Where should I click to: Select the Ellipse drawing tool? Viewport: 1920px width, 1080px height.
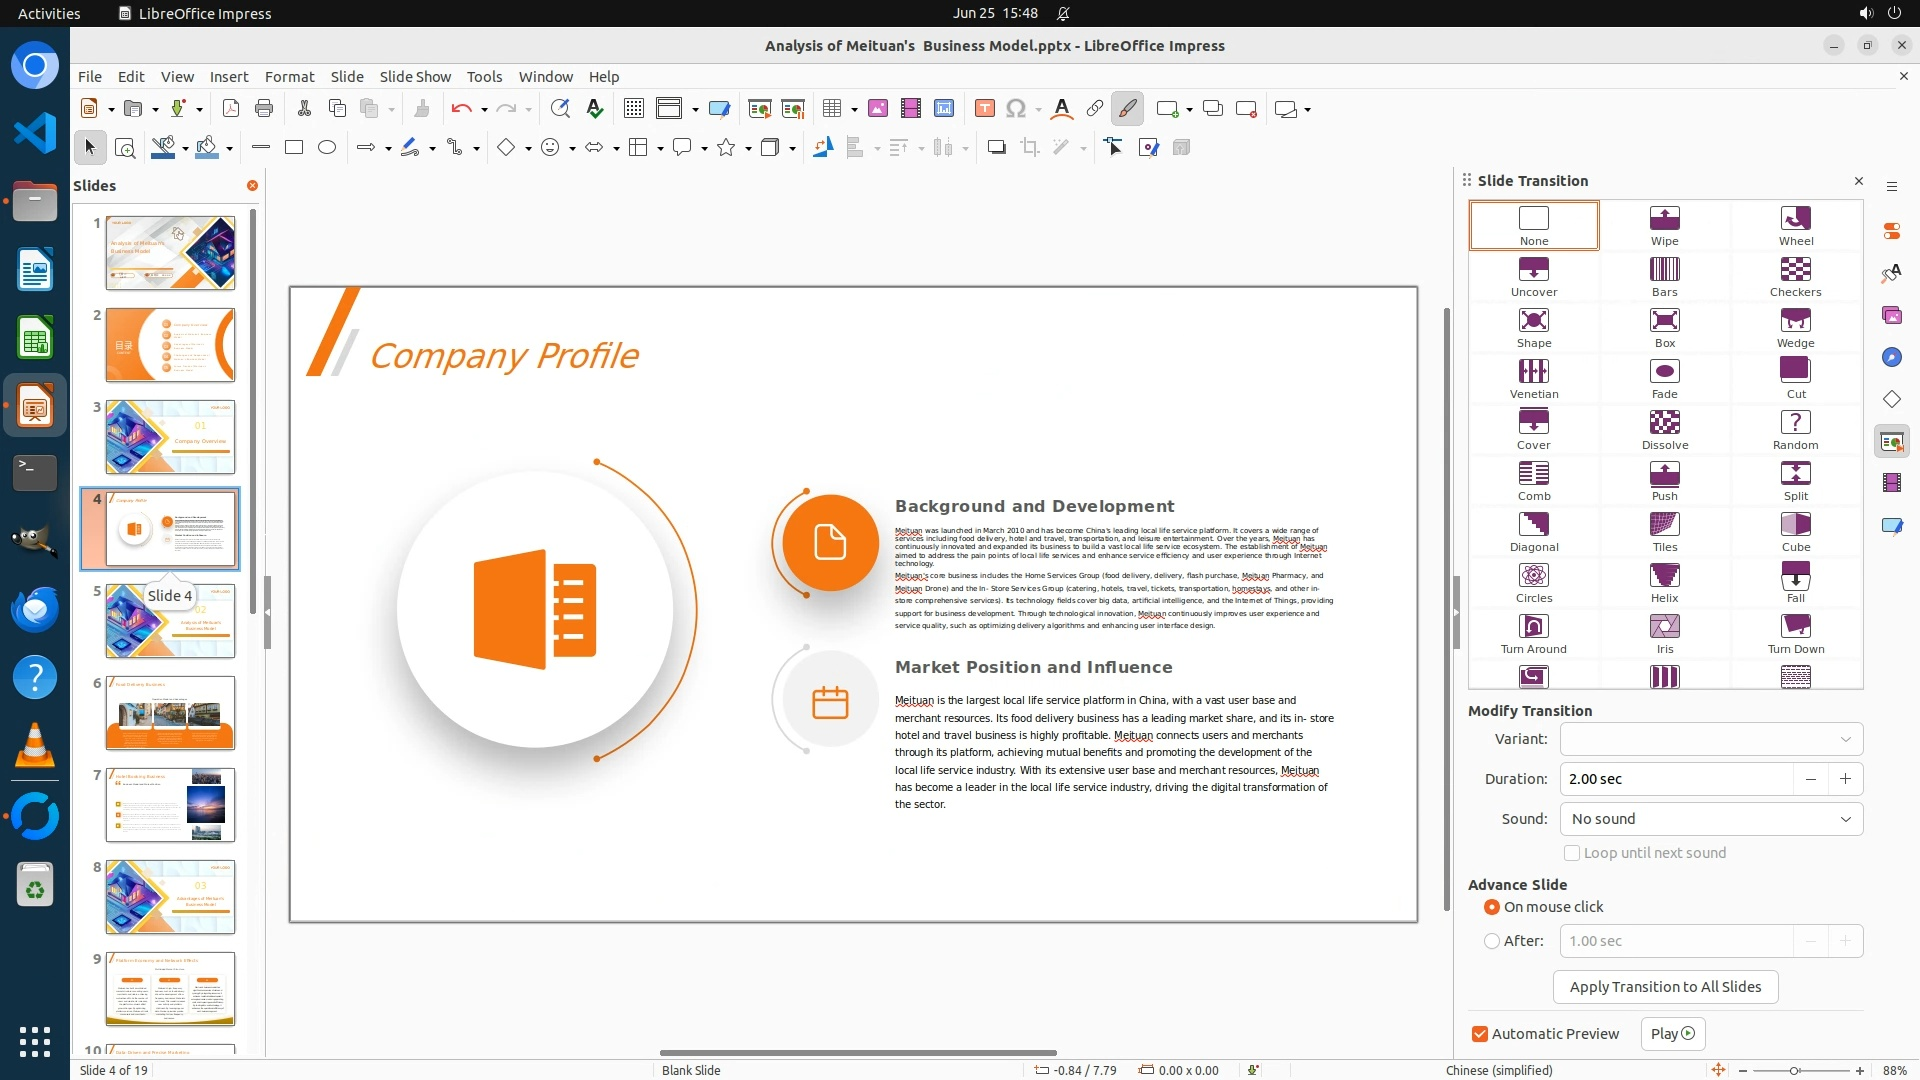pyautogui.click(x=327, y=148)
